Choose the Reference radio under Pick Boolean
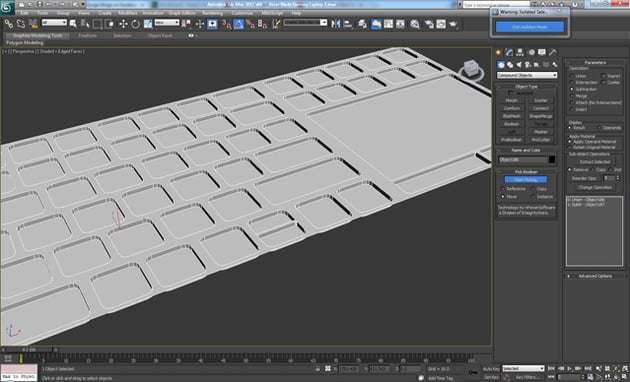The height and width of the screenshot is (382, 630). coord(503,189)
